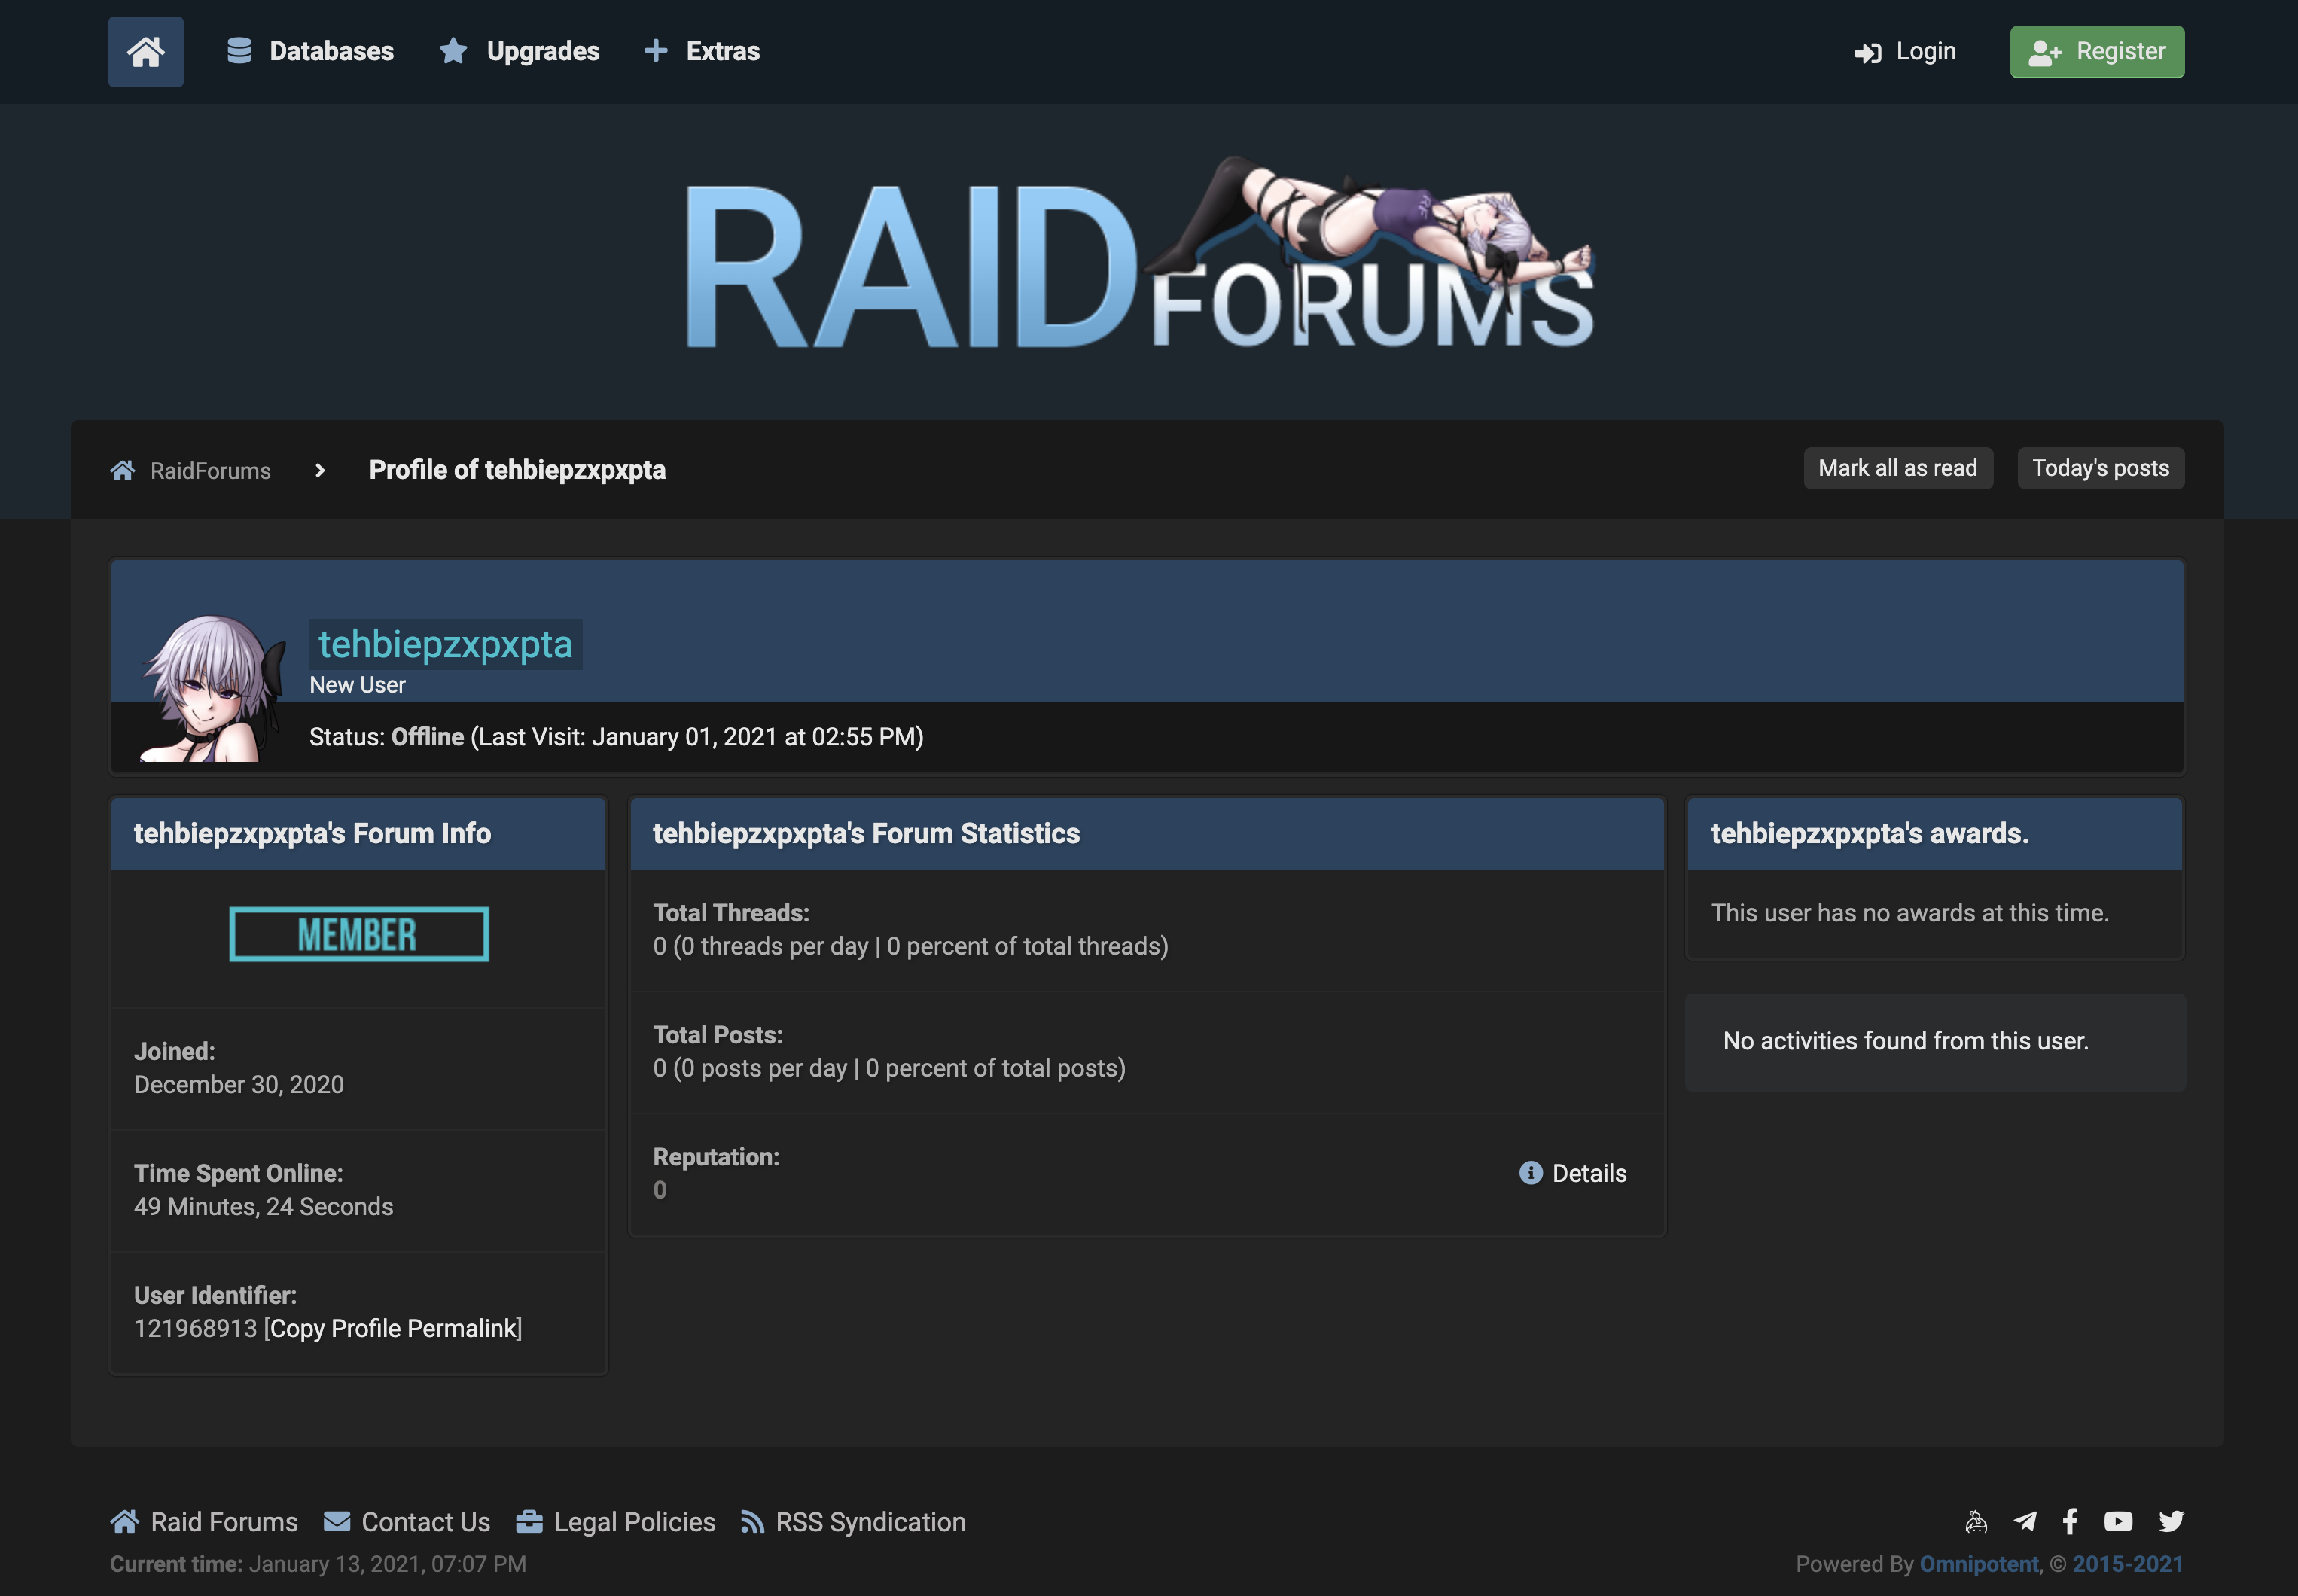Viewport: 2298px width, 1596px height.
Task: Open RSS Syndication feed link
Action: 853,1522
